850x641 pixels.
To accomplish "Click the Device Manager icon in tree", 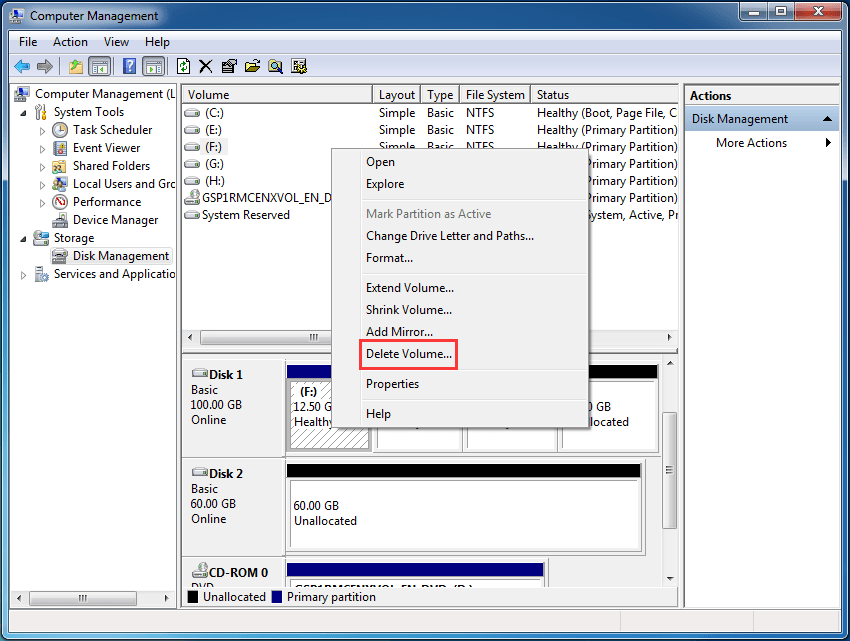I will click(x=60, y=220).
